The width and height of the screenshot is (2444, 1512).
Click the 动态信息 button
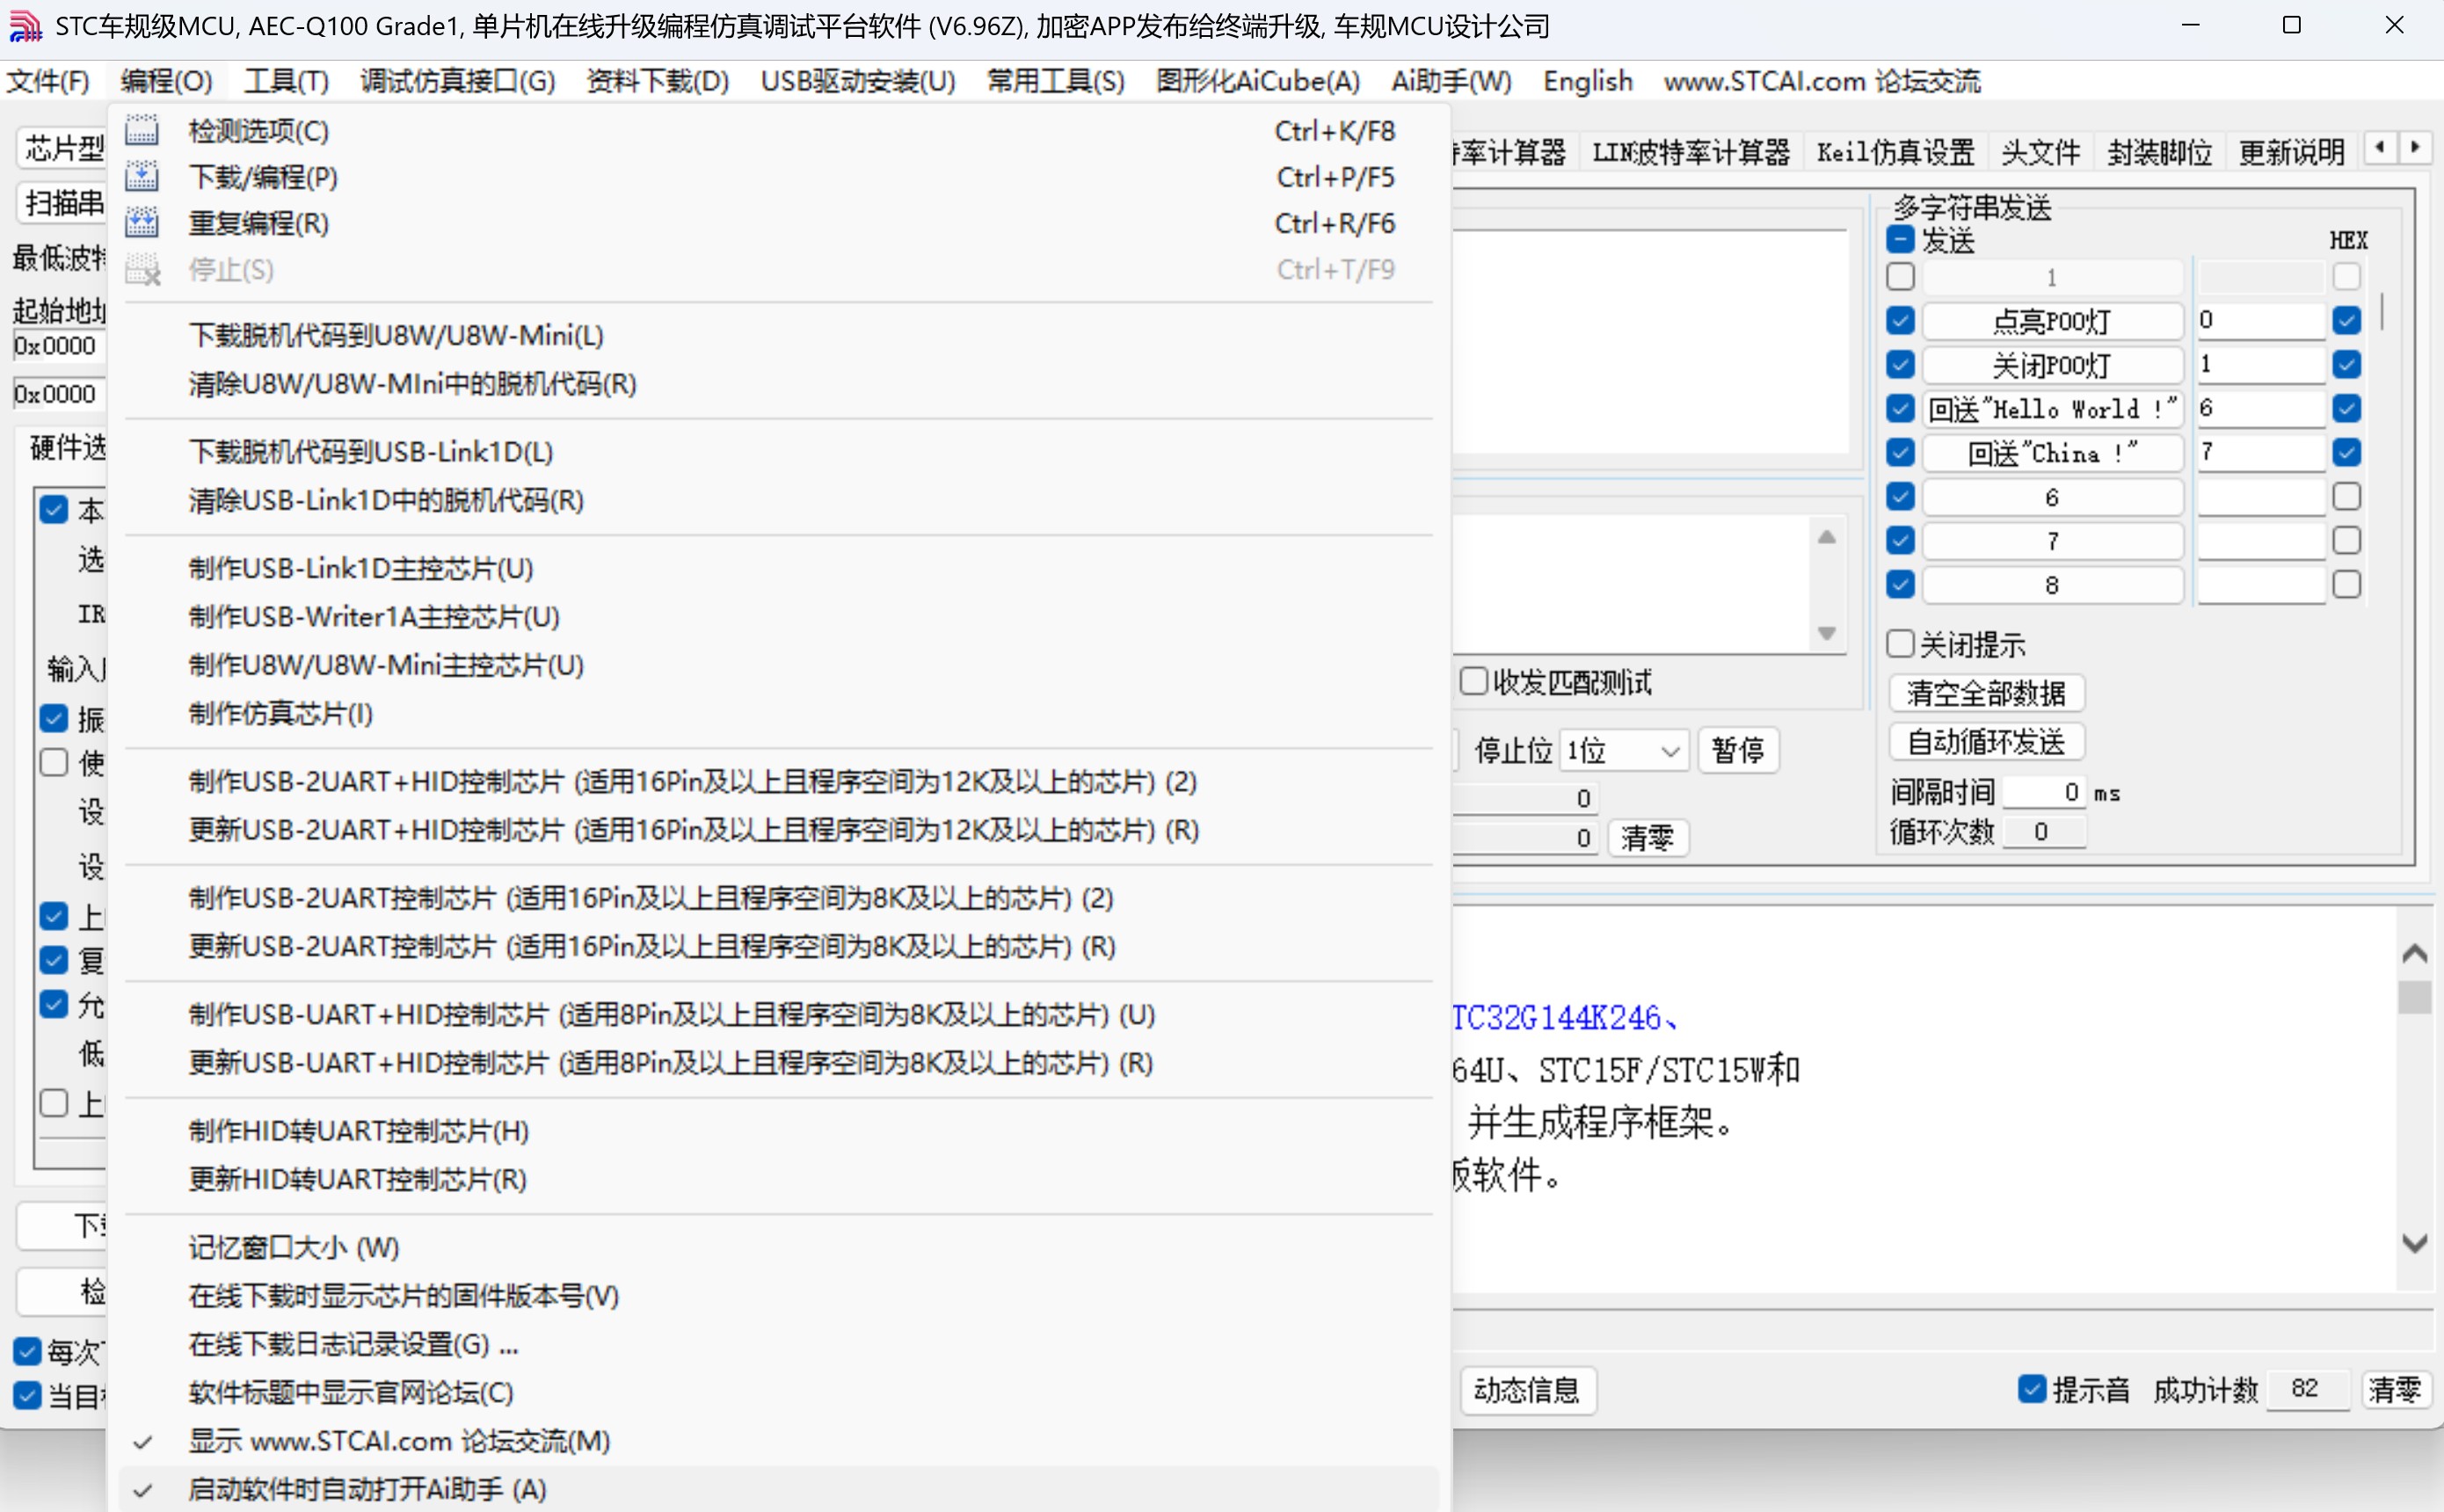(1527, 1390)
